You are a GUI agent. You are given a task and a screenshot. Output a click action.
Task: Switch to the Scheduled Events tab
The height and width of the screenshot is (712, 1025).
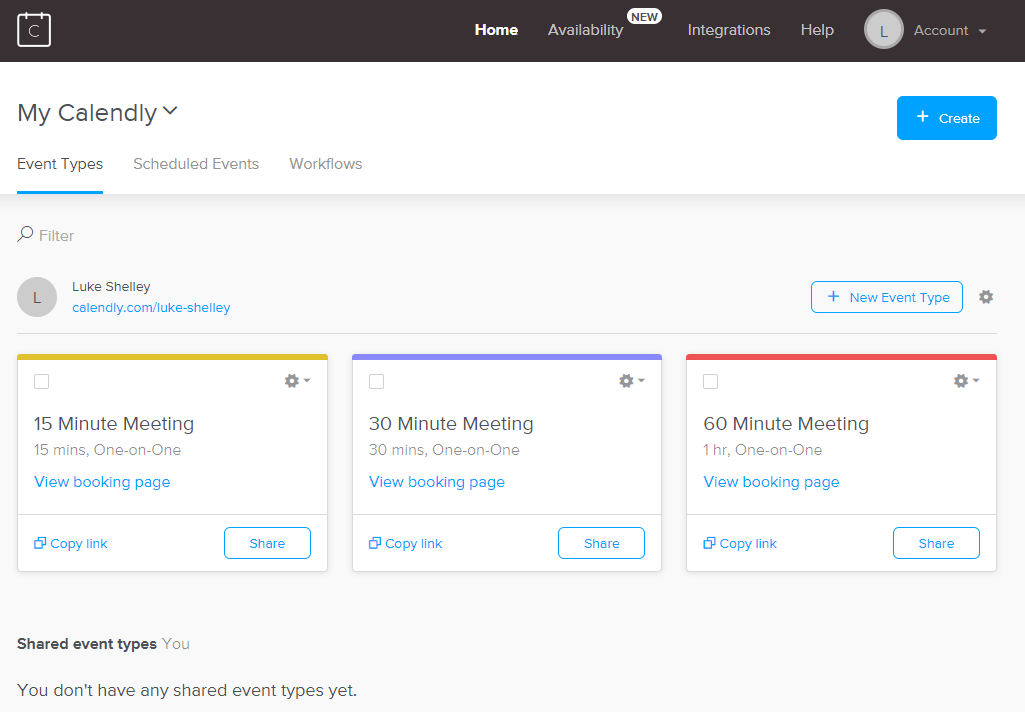click(x=196, y=164)
